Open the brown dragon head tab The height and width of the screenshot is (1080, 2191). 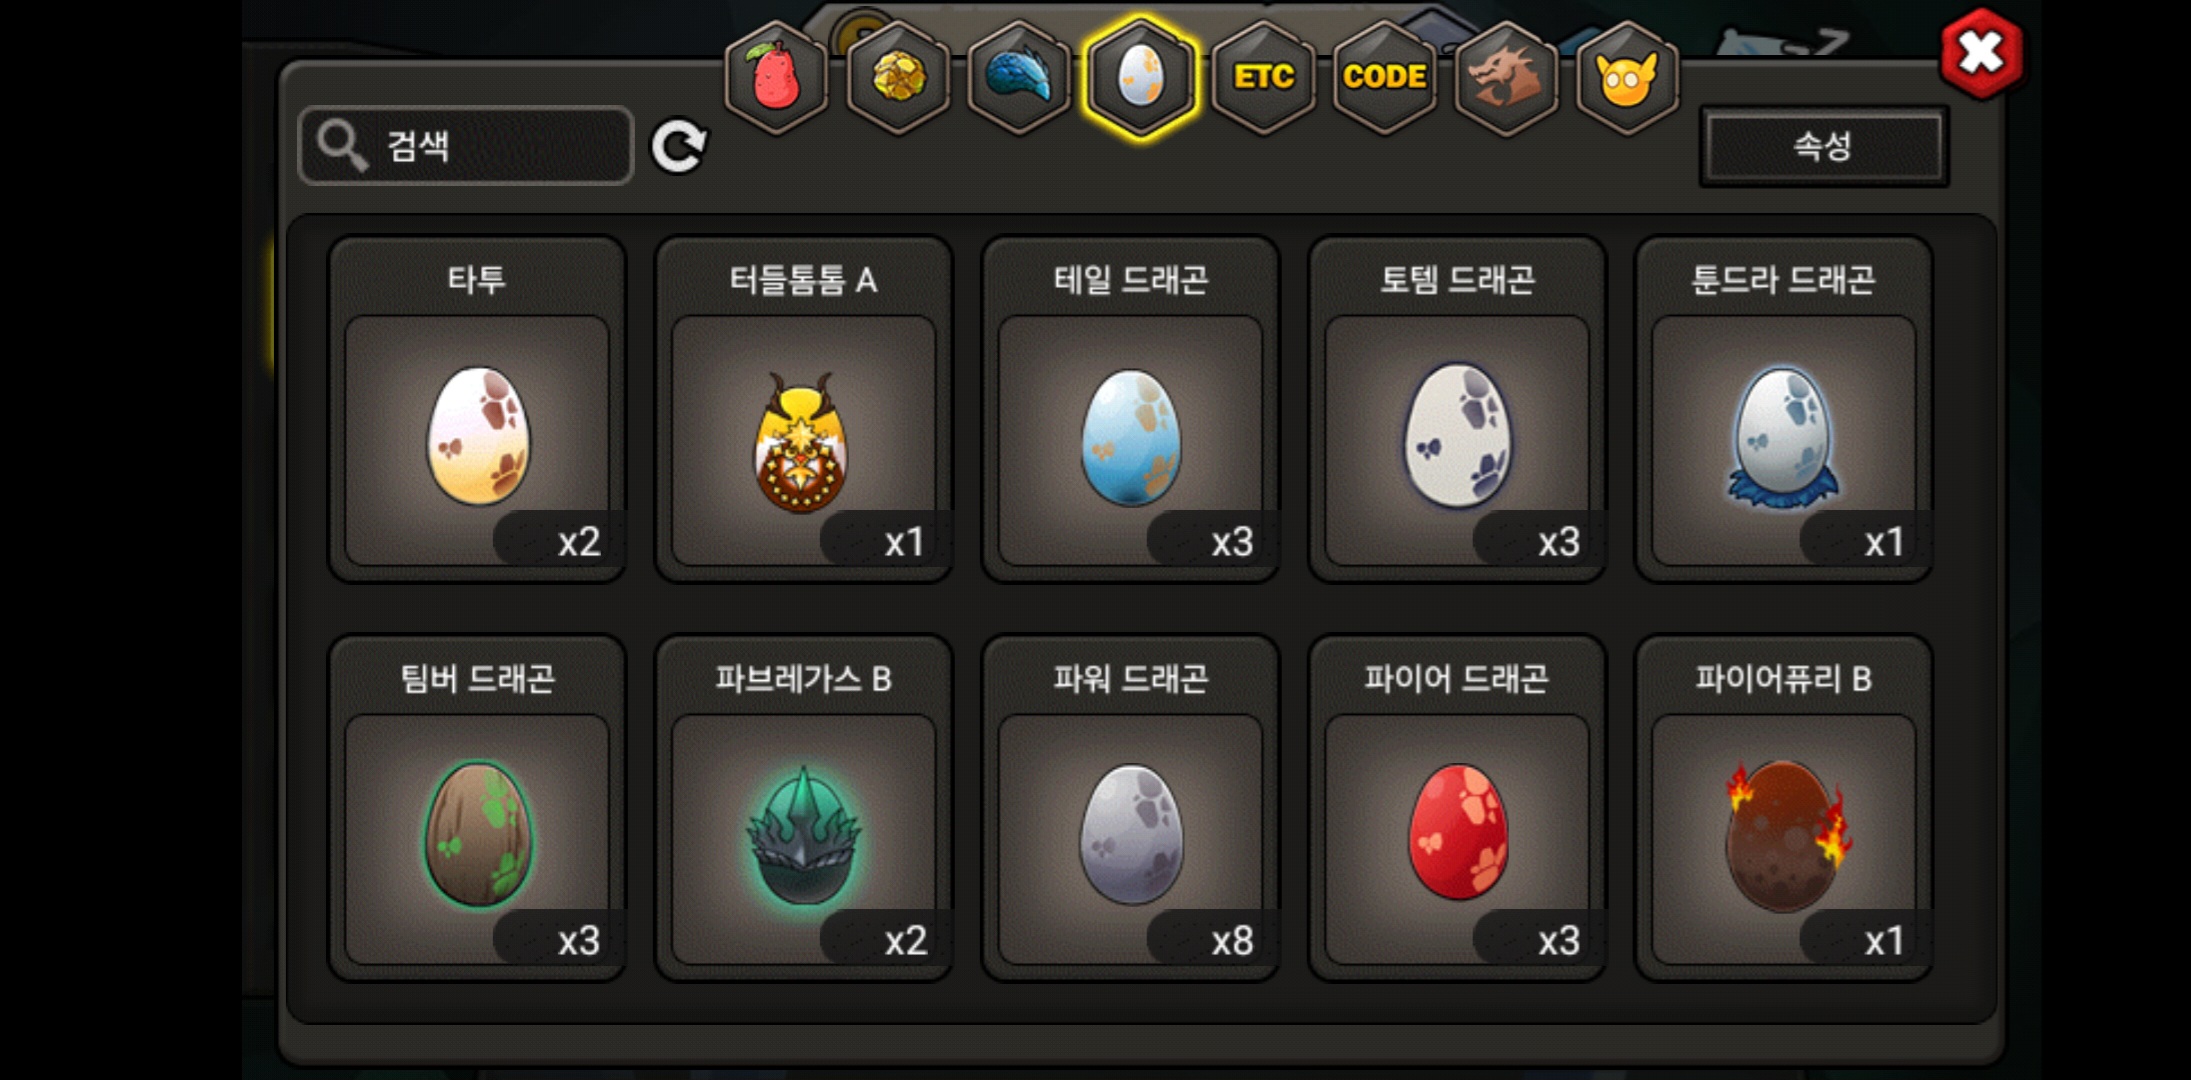[1506, 77]
